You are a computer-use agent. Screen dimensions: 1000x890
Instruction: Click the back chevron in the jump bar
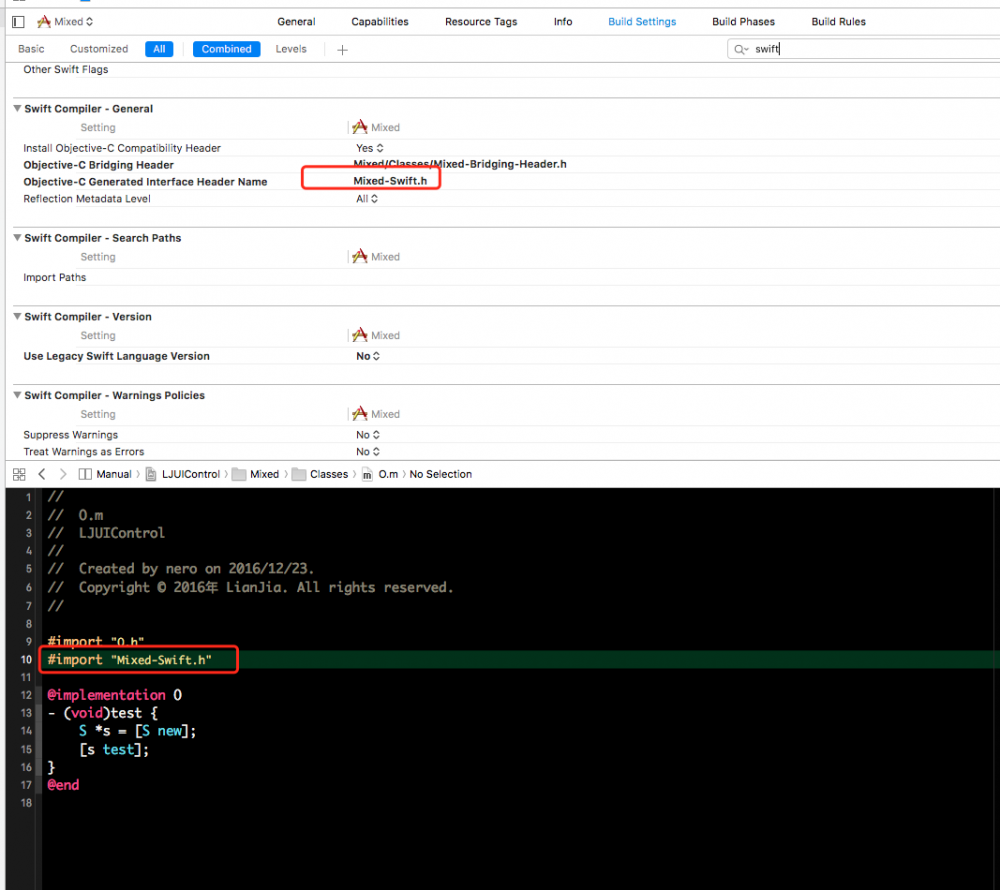[41, 474]
